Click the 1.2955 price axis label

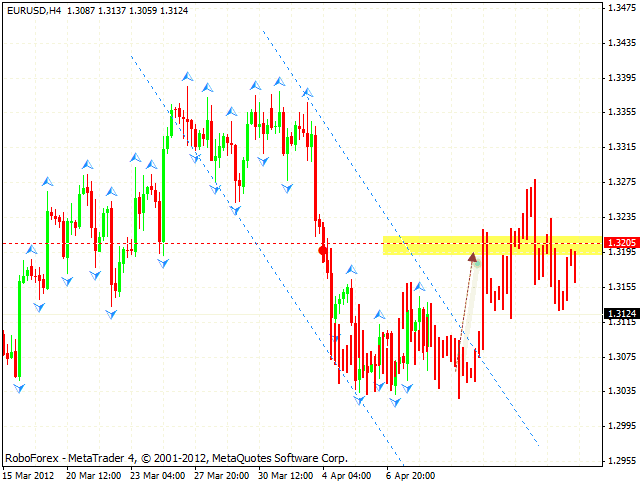(x=622, y=461)
